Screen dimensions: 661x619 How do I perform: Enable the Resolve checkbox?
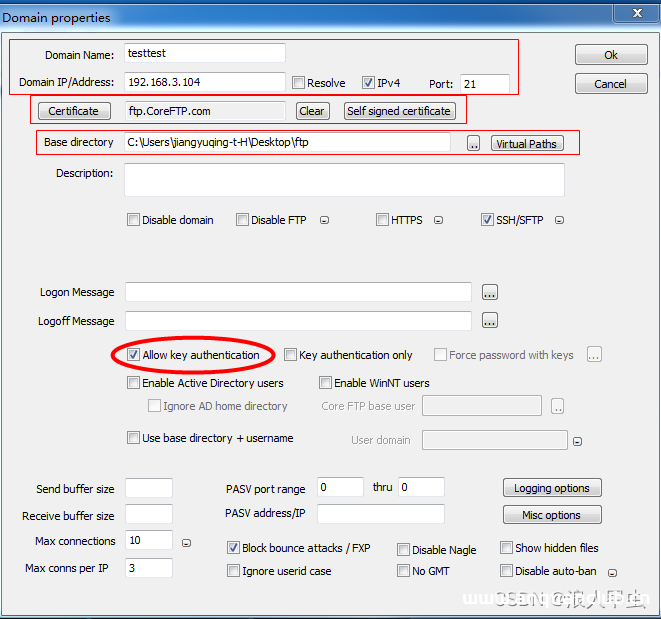pyautogui.click(x=298, y=83)
